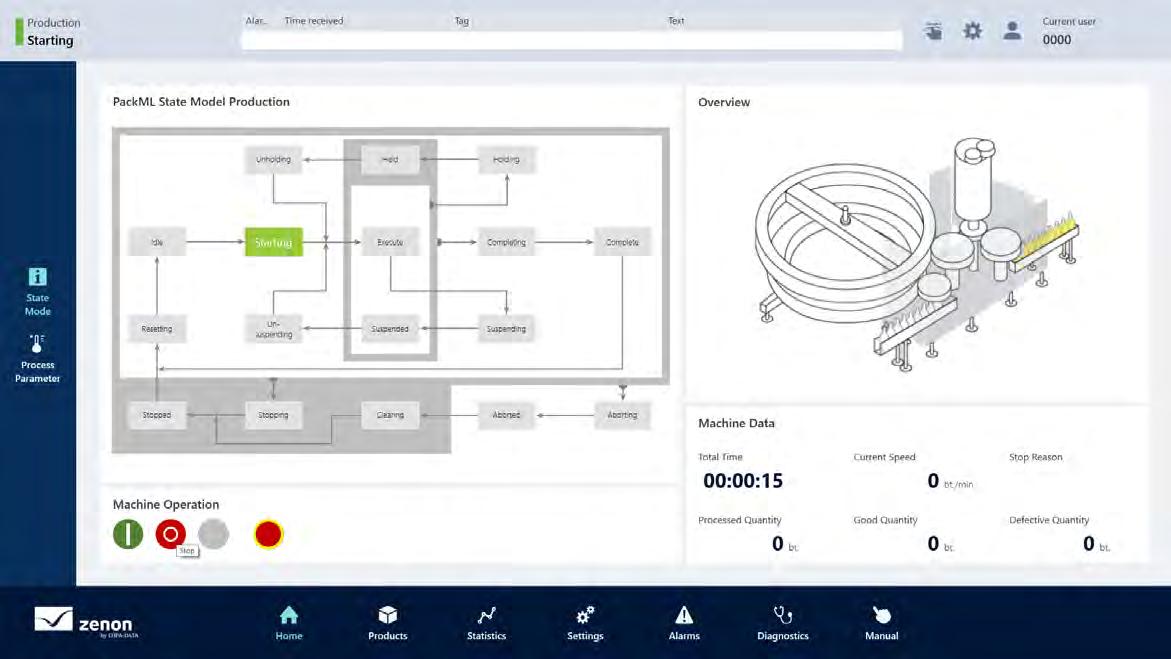Open the gear settings icon in header

coord(972,31)
